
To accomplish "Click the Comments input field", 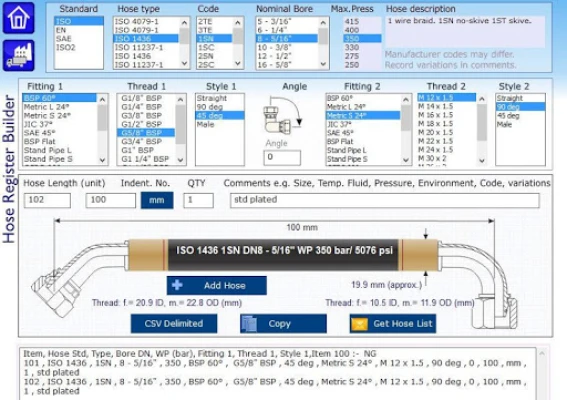I will click(x=385, y=200).
